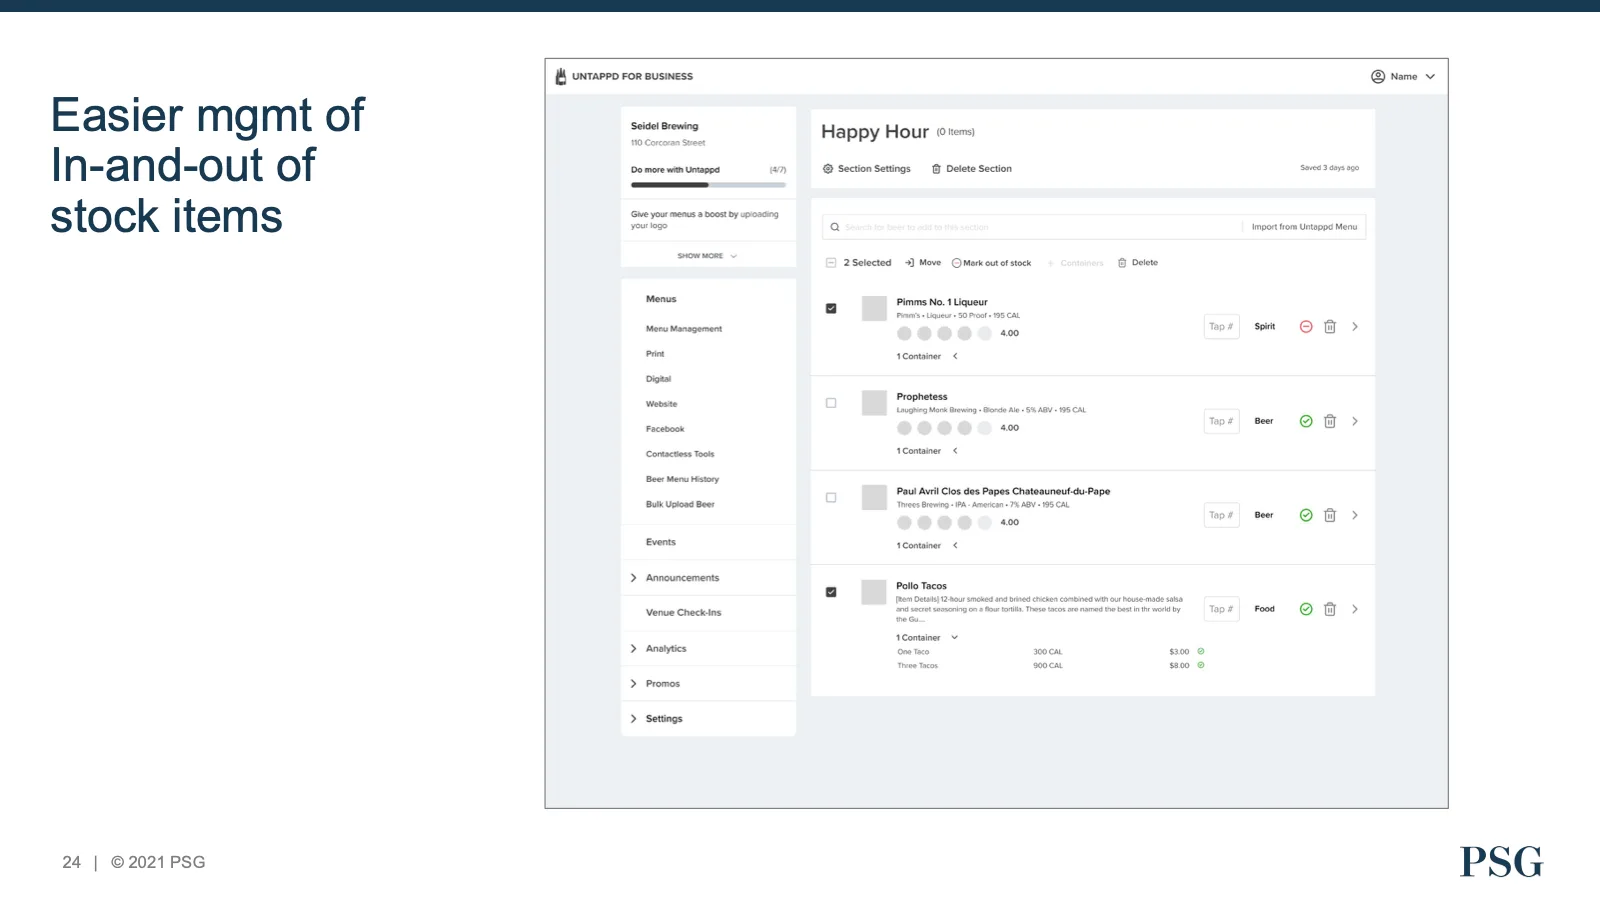Open Facebook in Menus sidebar

665,429
